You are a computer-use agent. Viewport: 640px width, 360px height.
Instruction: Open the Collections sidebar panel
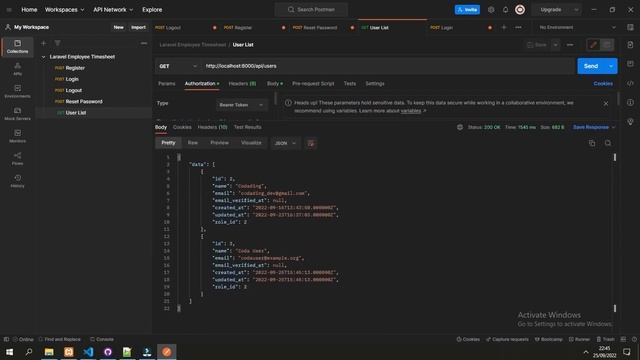(18, 47)
